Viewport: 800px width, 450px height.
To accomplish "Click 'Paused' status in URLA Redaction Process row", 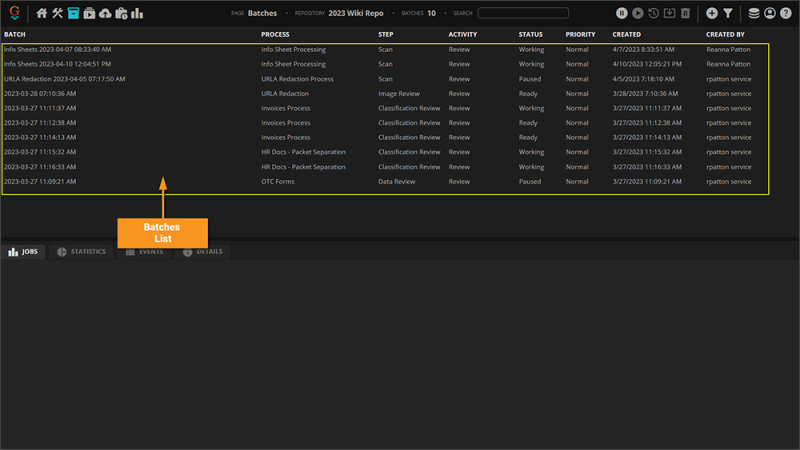I will [x=530, y=79].
